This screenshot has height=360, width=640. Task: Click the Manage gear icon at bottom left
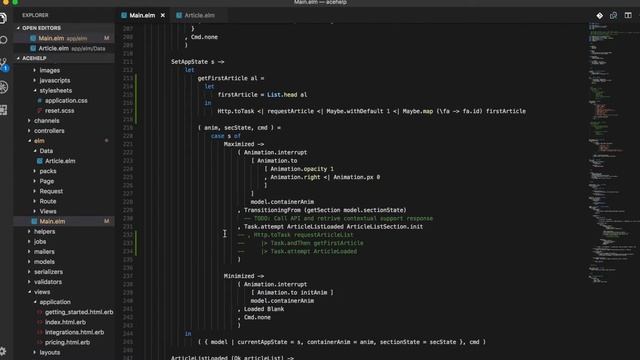[3, 351]
